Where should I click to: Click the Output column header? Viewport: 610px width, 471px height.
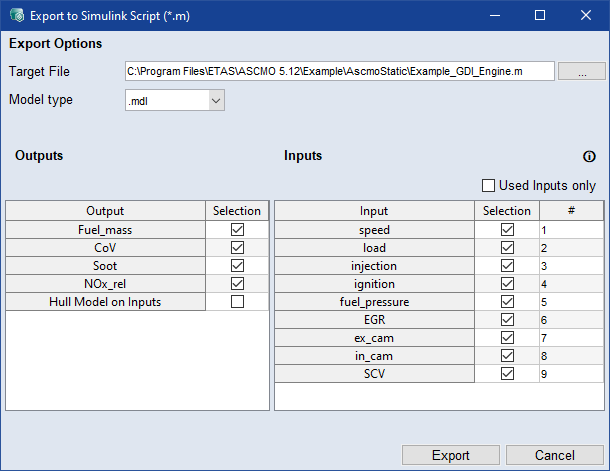106,211
